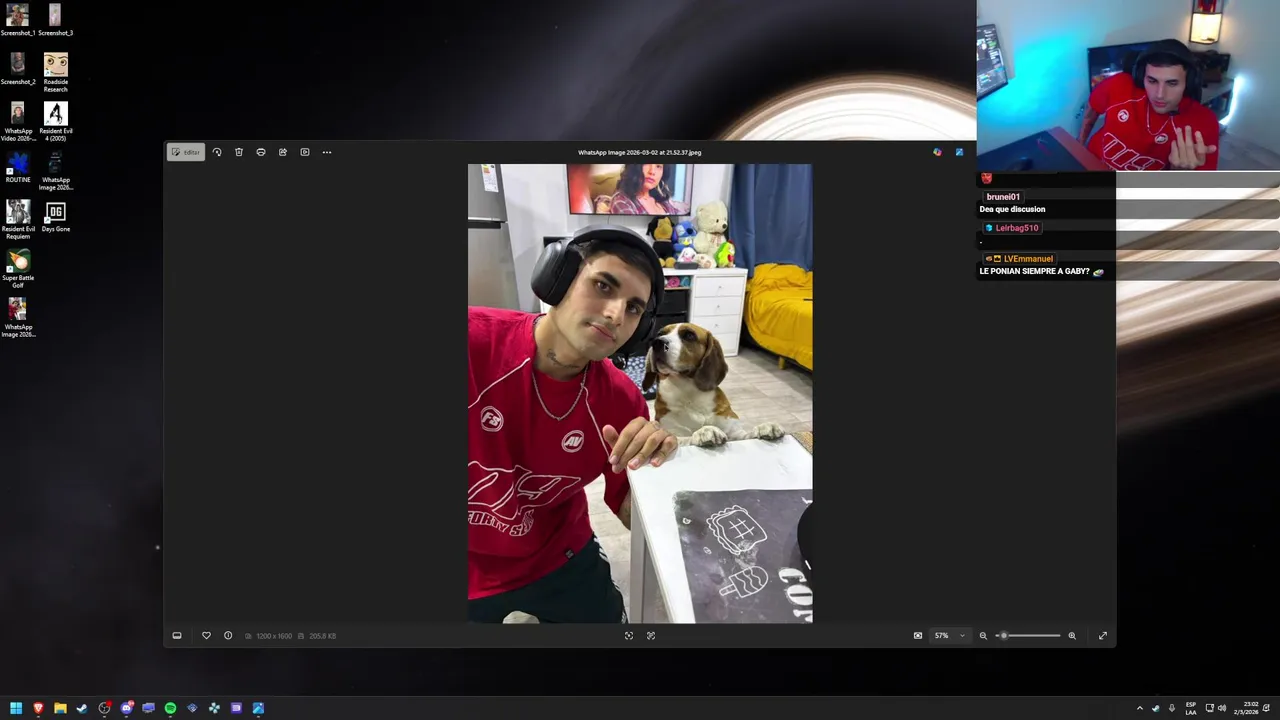Click the microphone tray icon

[x=1172, y=708]
